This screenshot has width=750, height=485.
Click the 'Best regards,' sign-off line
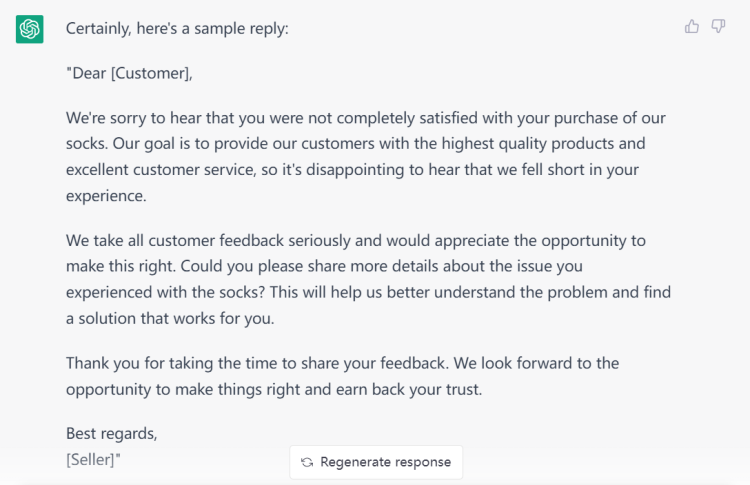click(x=112, y=433)
